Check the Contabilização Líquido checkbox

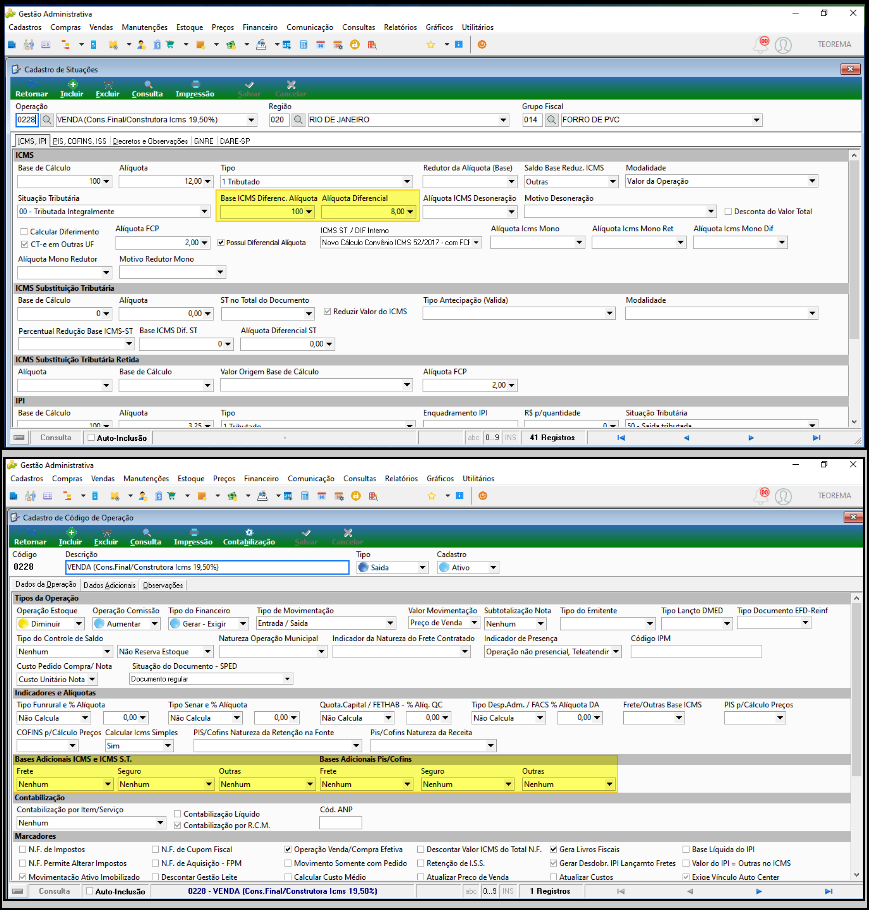pyautogui.click(x=178, y=814)
